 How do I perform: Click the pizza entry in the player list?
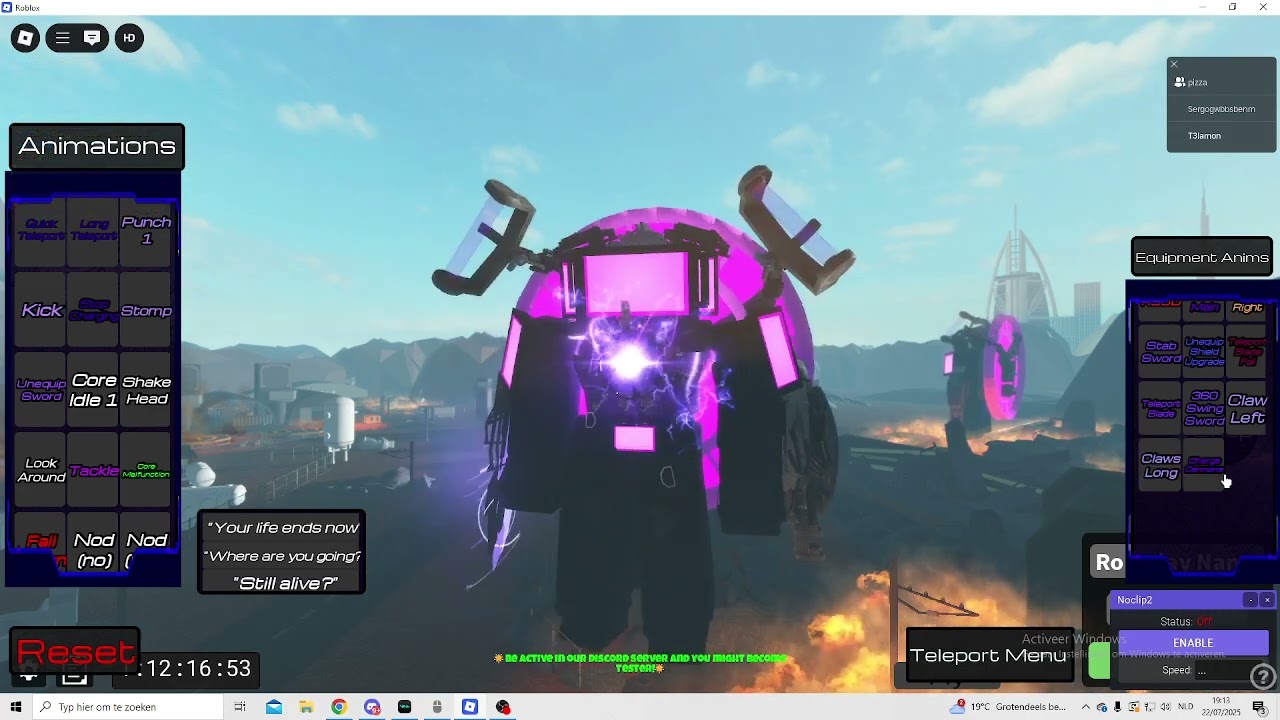point(1221,82)
